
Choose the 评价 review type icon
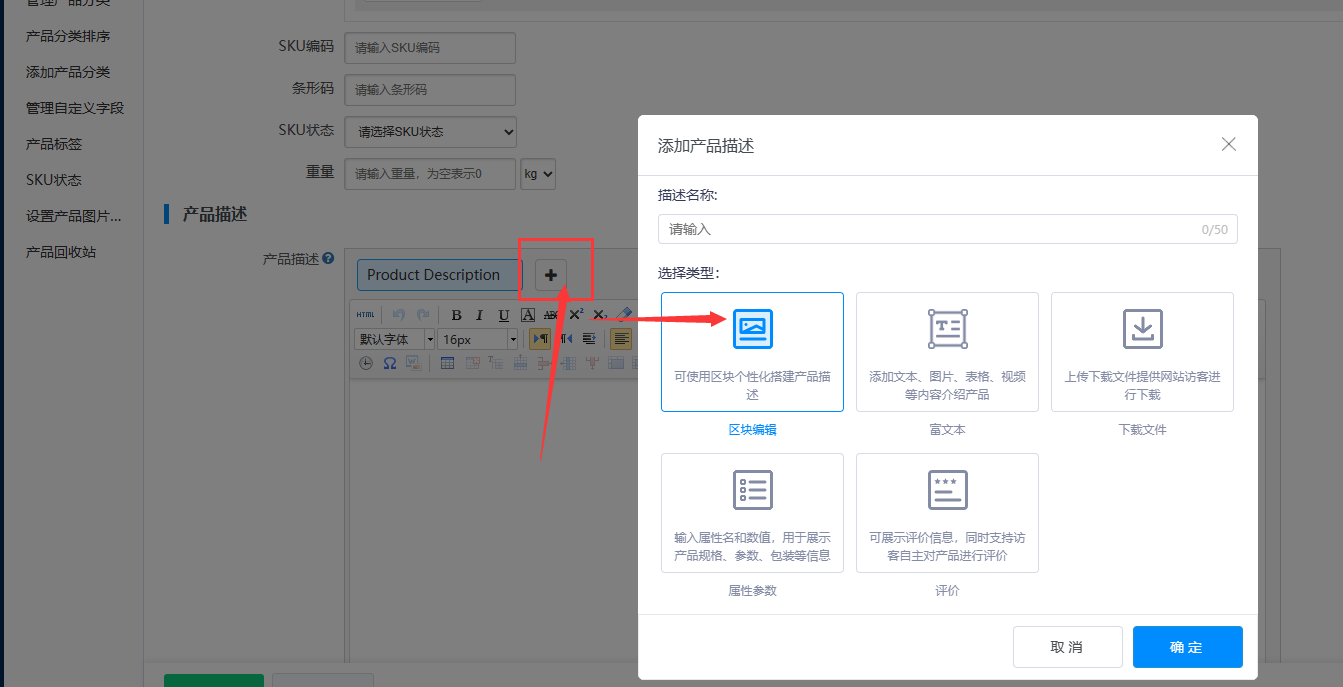[x=947, y=490]
